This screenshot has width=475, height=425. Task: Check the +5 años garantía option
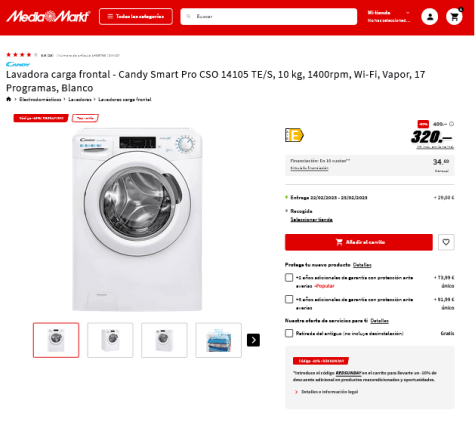(289, 299)
